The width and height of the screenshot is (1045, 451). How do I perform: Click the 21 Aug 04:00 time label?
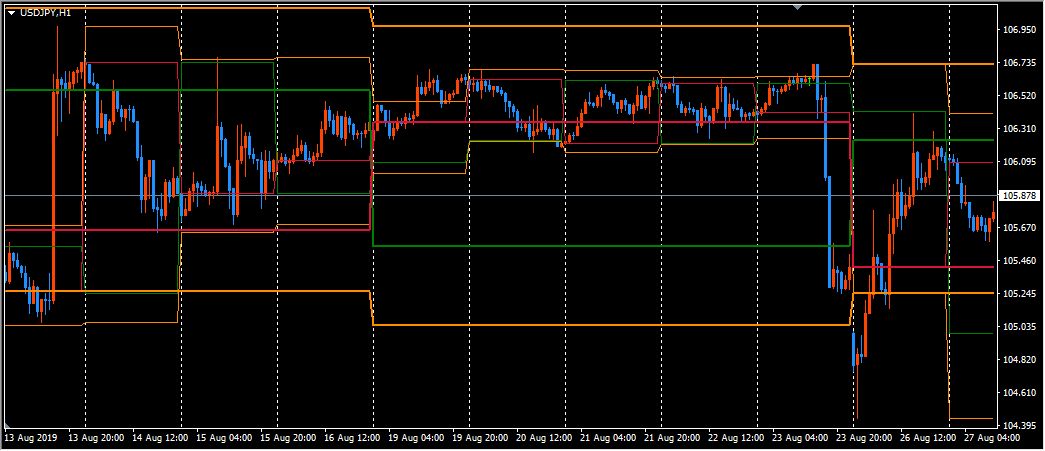click(607, 438)
